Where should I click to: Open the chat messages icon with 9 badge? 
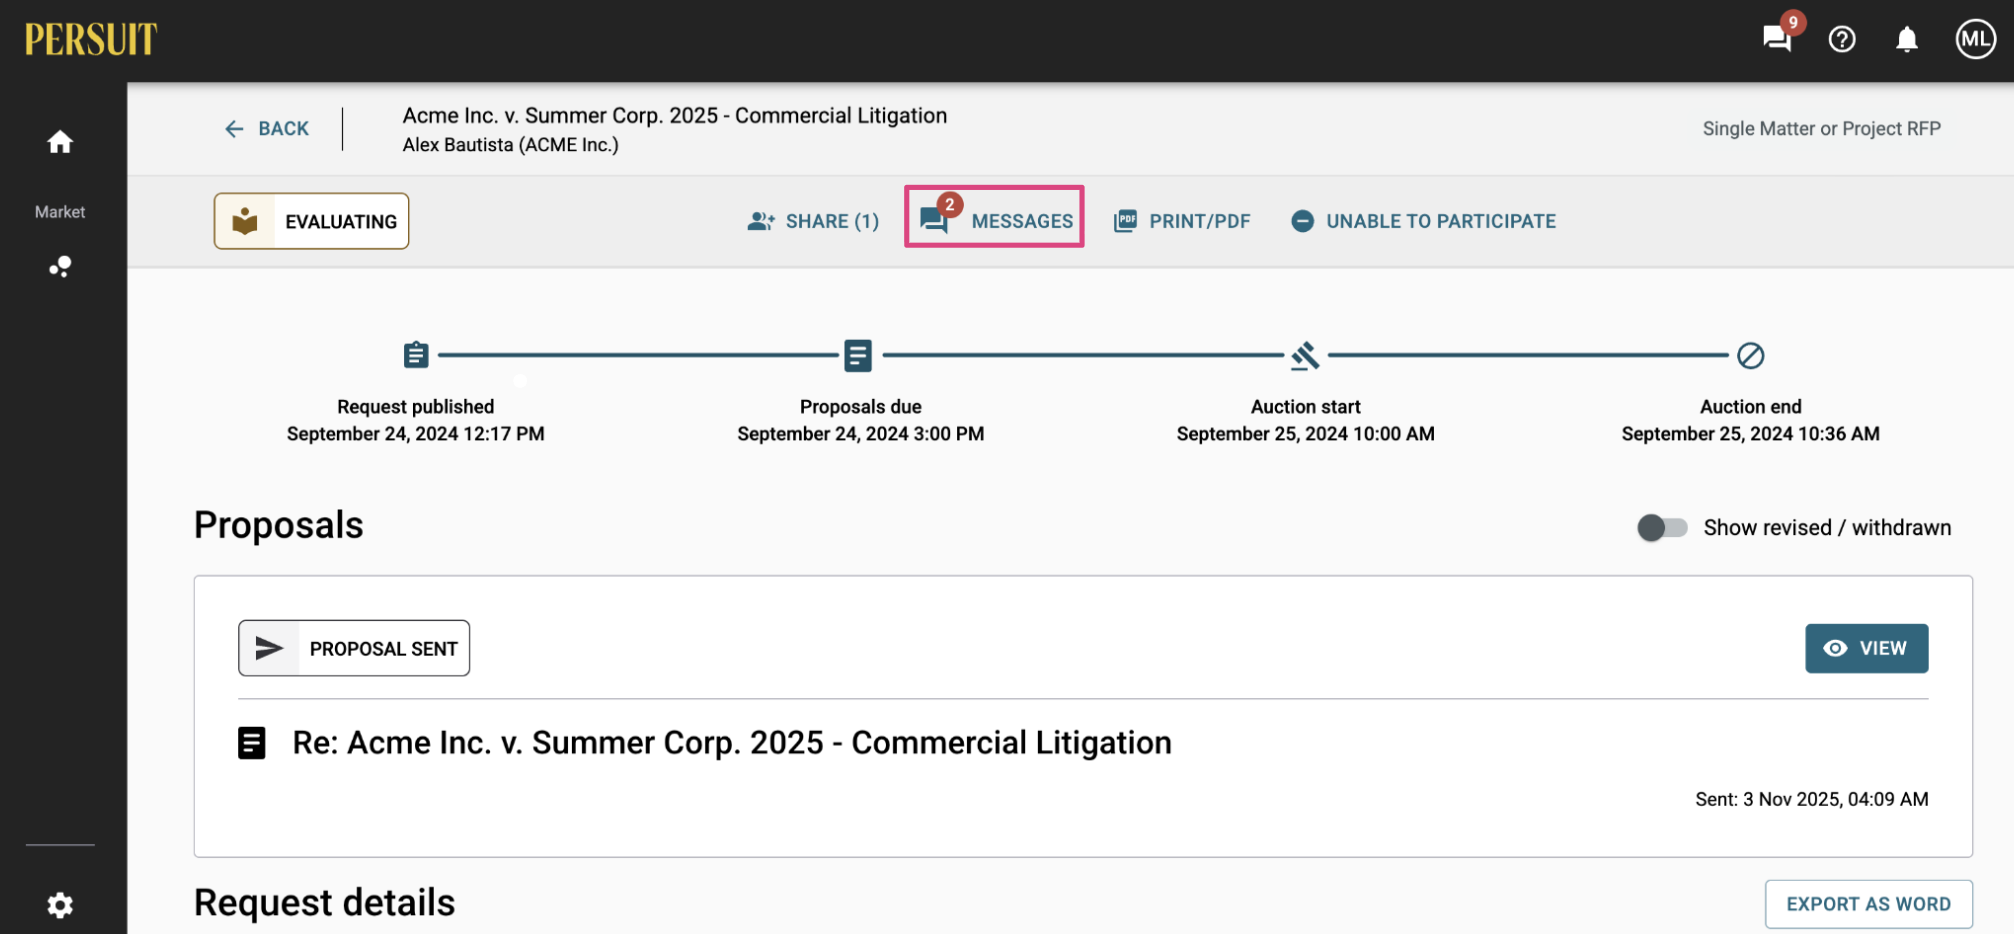[x=1777, y=38]
